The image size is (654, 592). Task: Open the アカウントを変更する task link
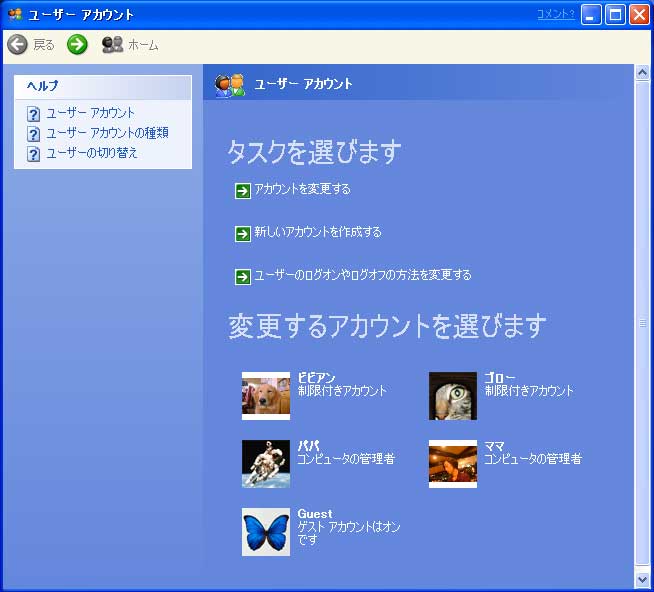302,189
